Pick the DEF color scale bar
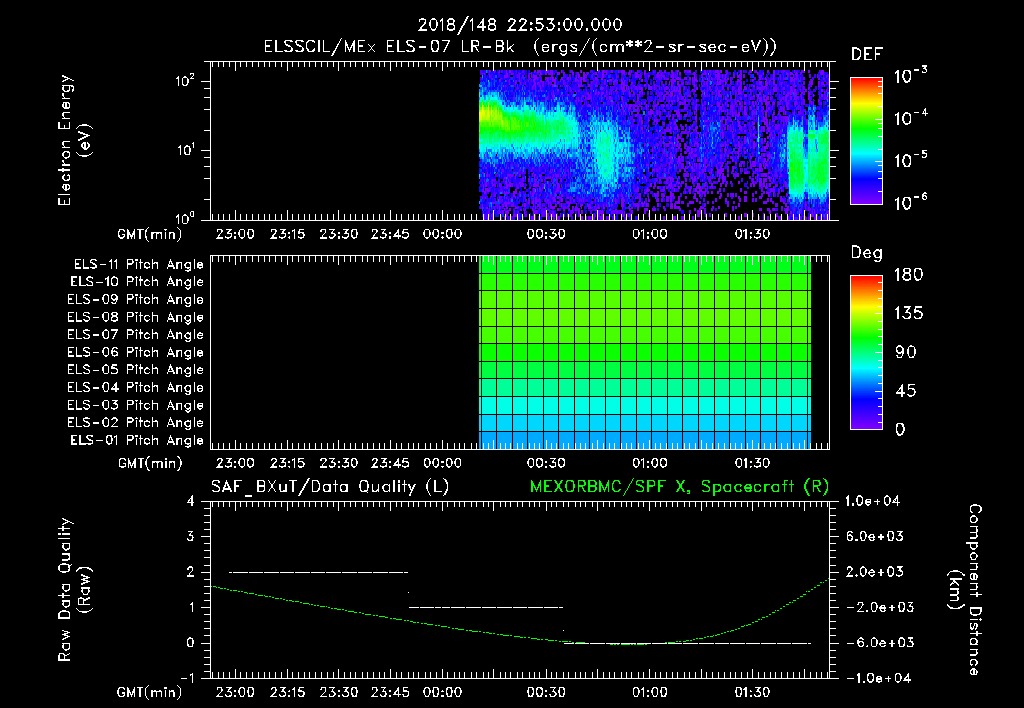This screenshot has height=708, width=1024. coord(866,141)
